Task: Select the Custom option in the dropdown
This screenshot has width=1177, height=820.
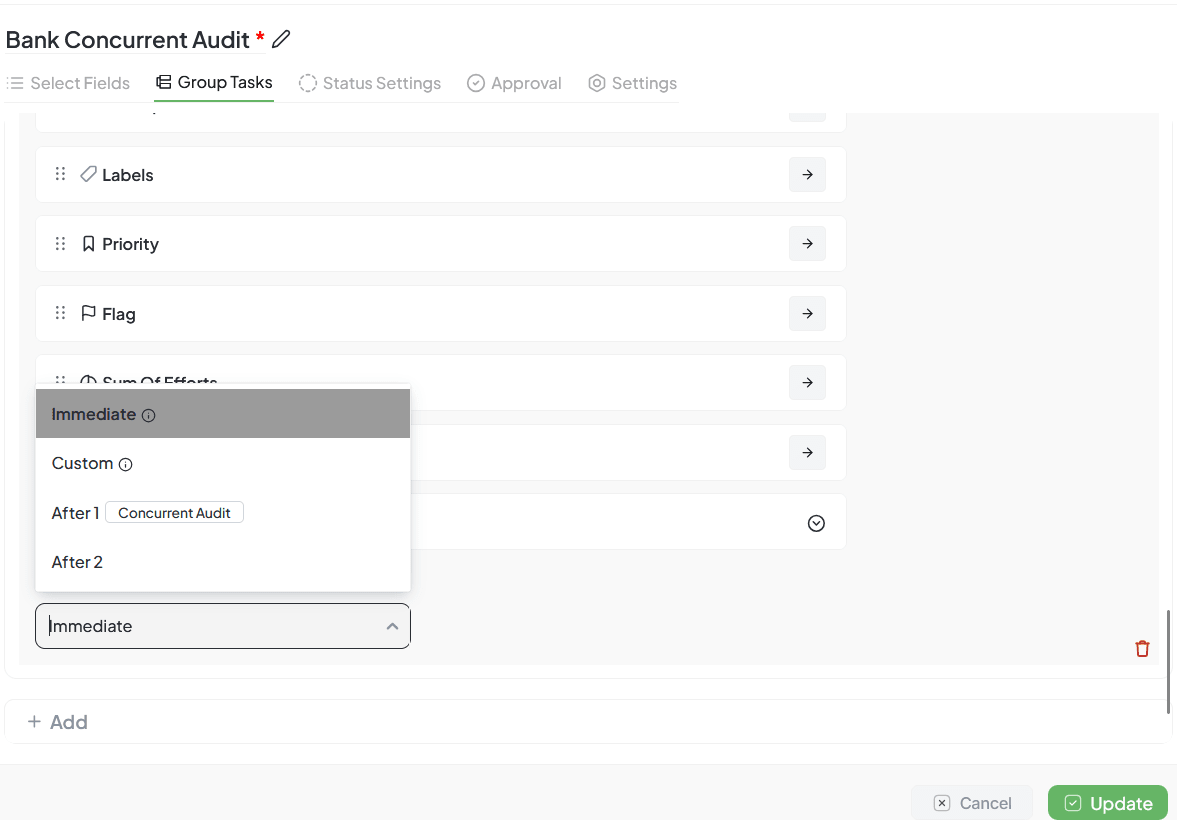Action: (x=83, y=463)
